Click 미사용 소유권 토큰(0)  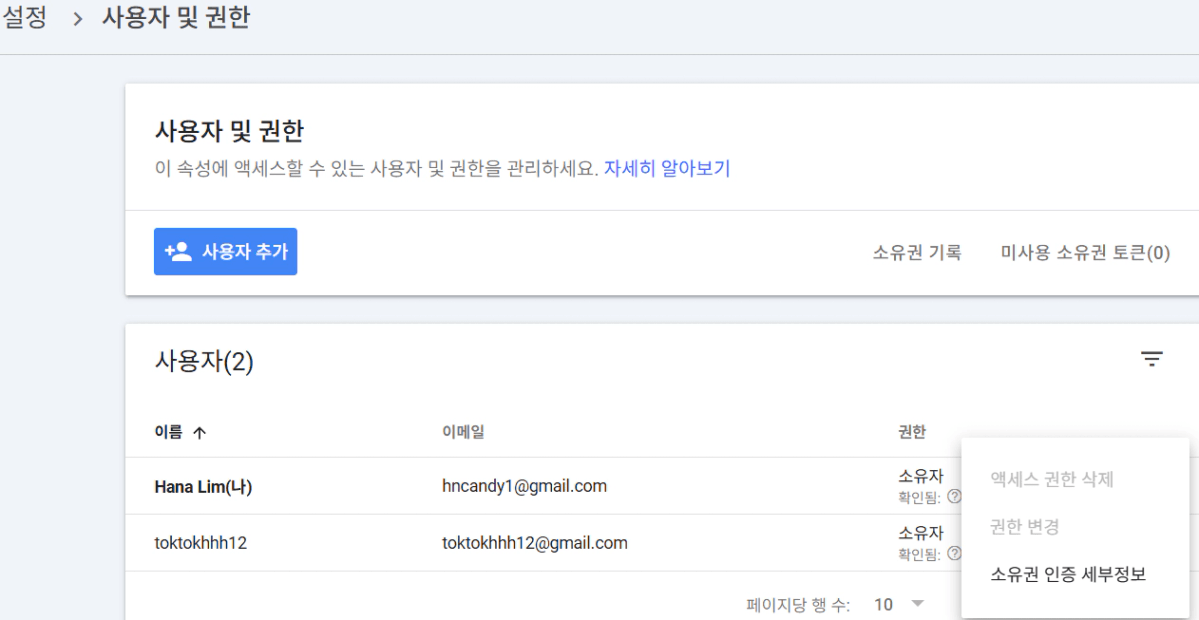(1085, 253)
